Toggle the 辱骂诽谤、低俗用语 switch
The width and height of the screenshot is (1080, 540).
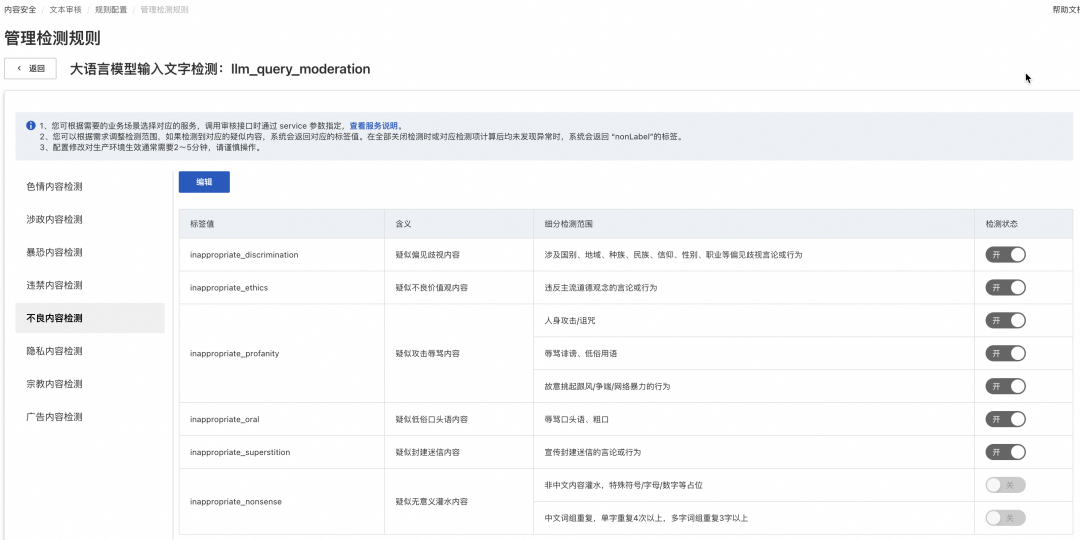point(1005,353)
